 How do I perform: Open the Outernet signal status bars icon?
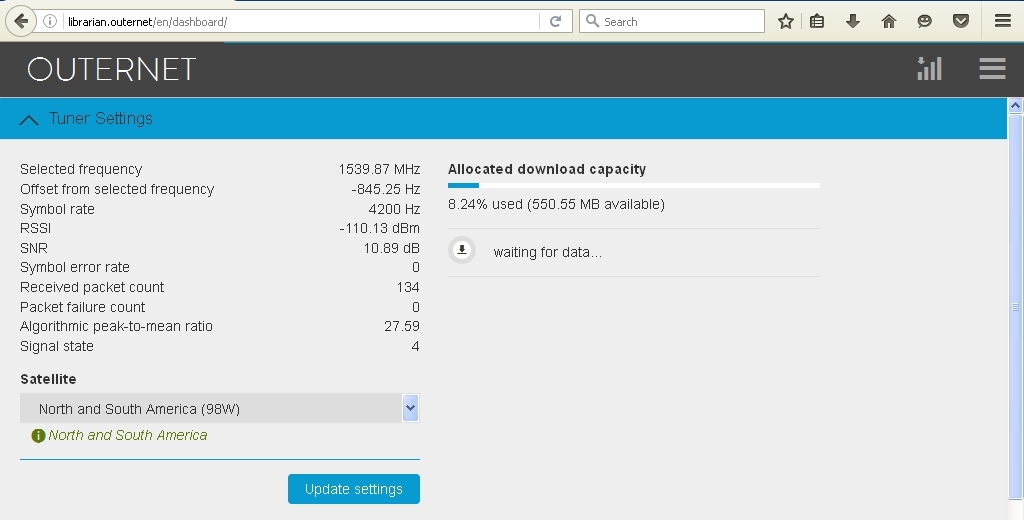coord(929,68)
